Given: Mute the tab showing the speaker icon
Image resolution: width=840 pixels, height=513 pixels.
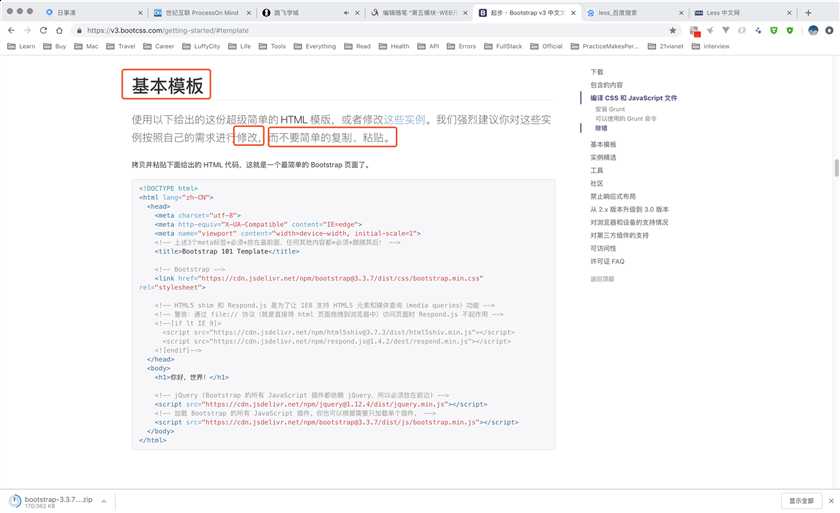Looking at the screenshot, I should [346, 12].
